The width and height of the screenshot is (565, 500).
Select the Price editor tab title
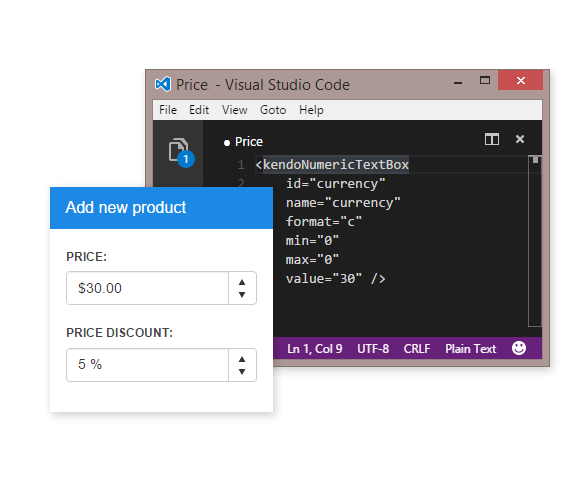pyautogui.click(x=249, y=142)
